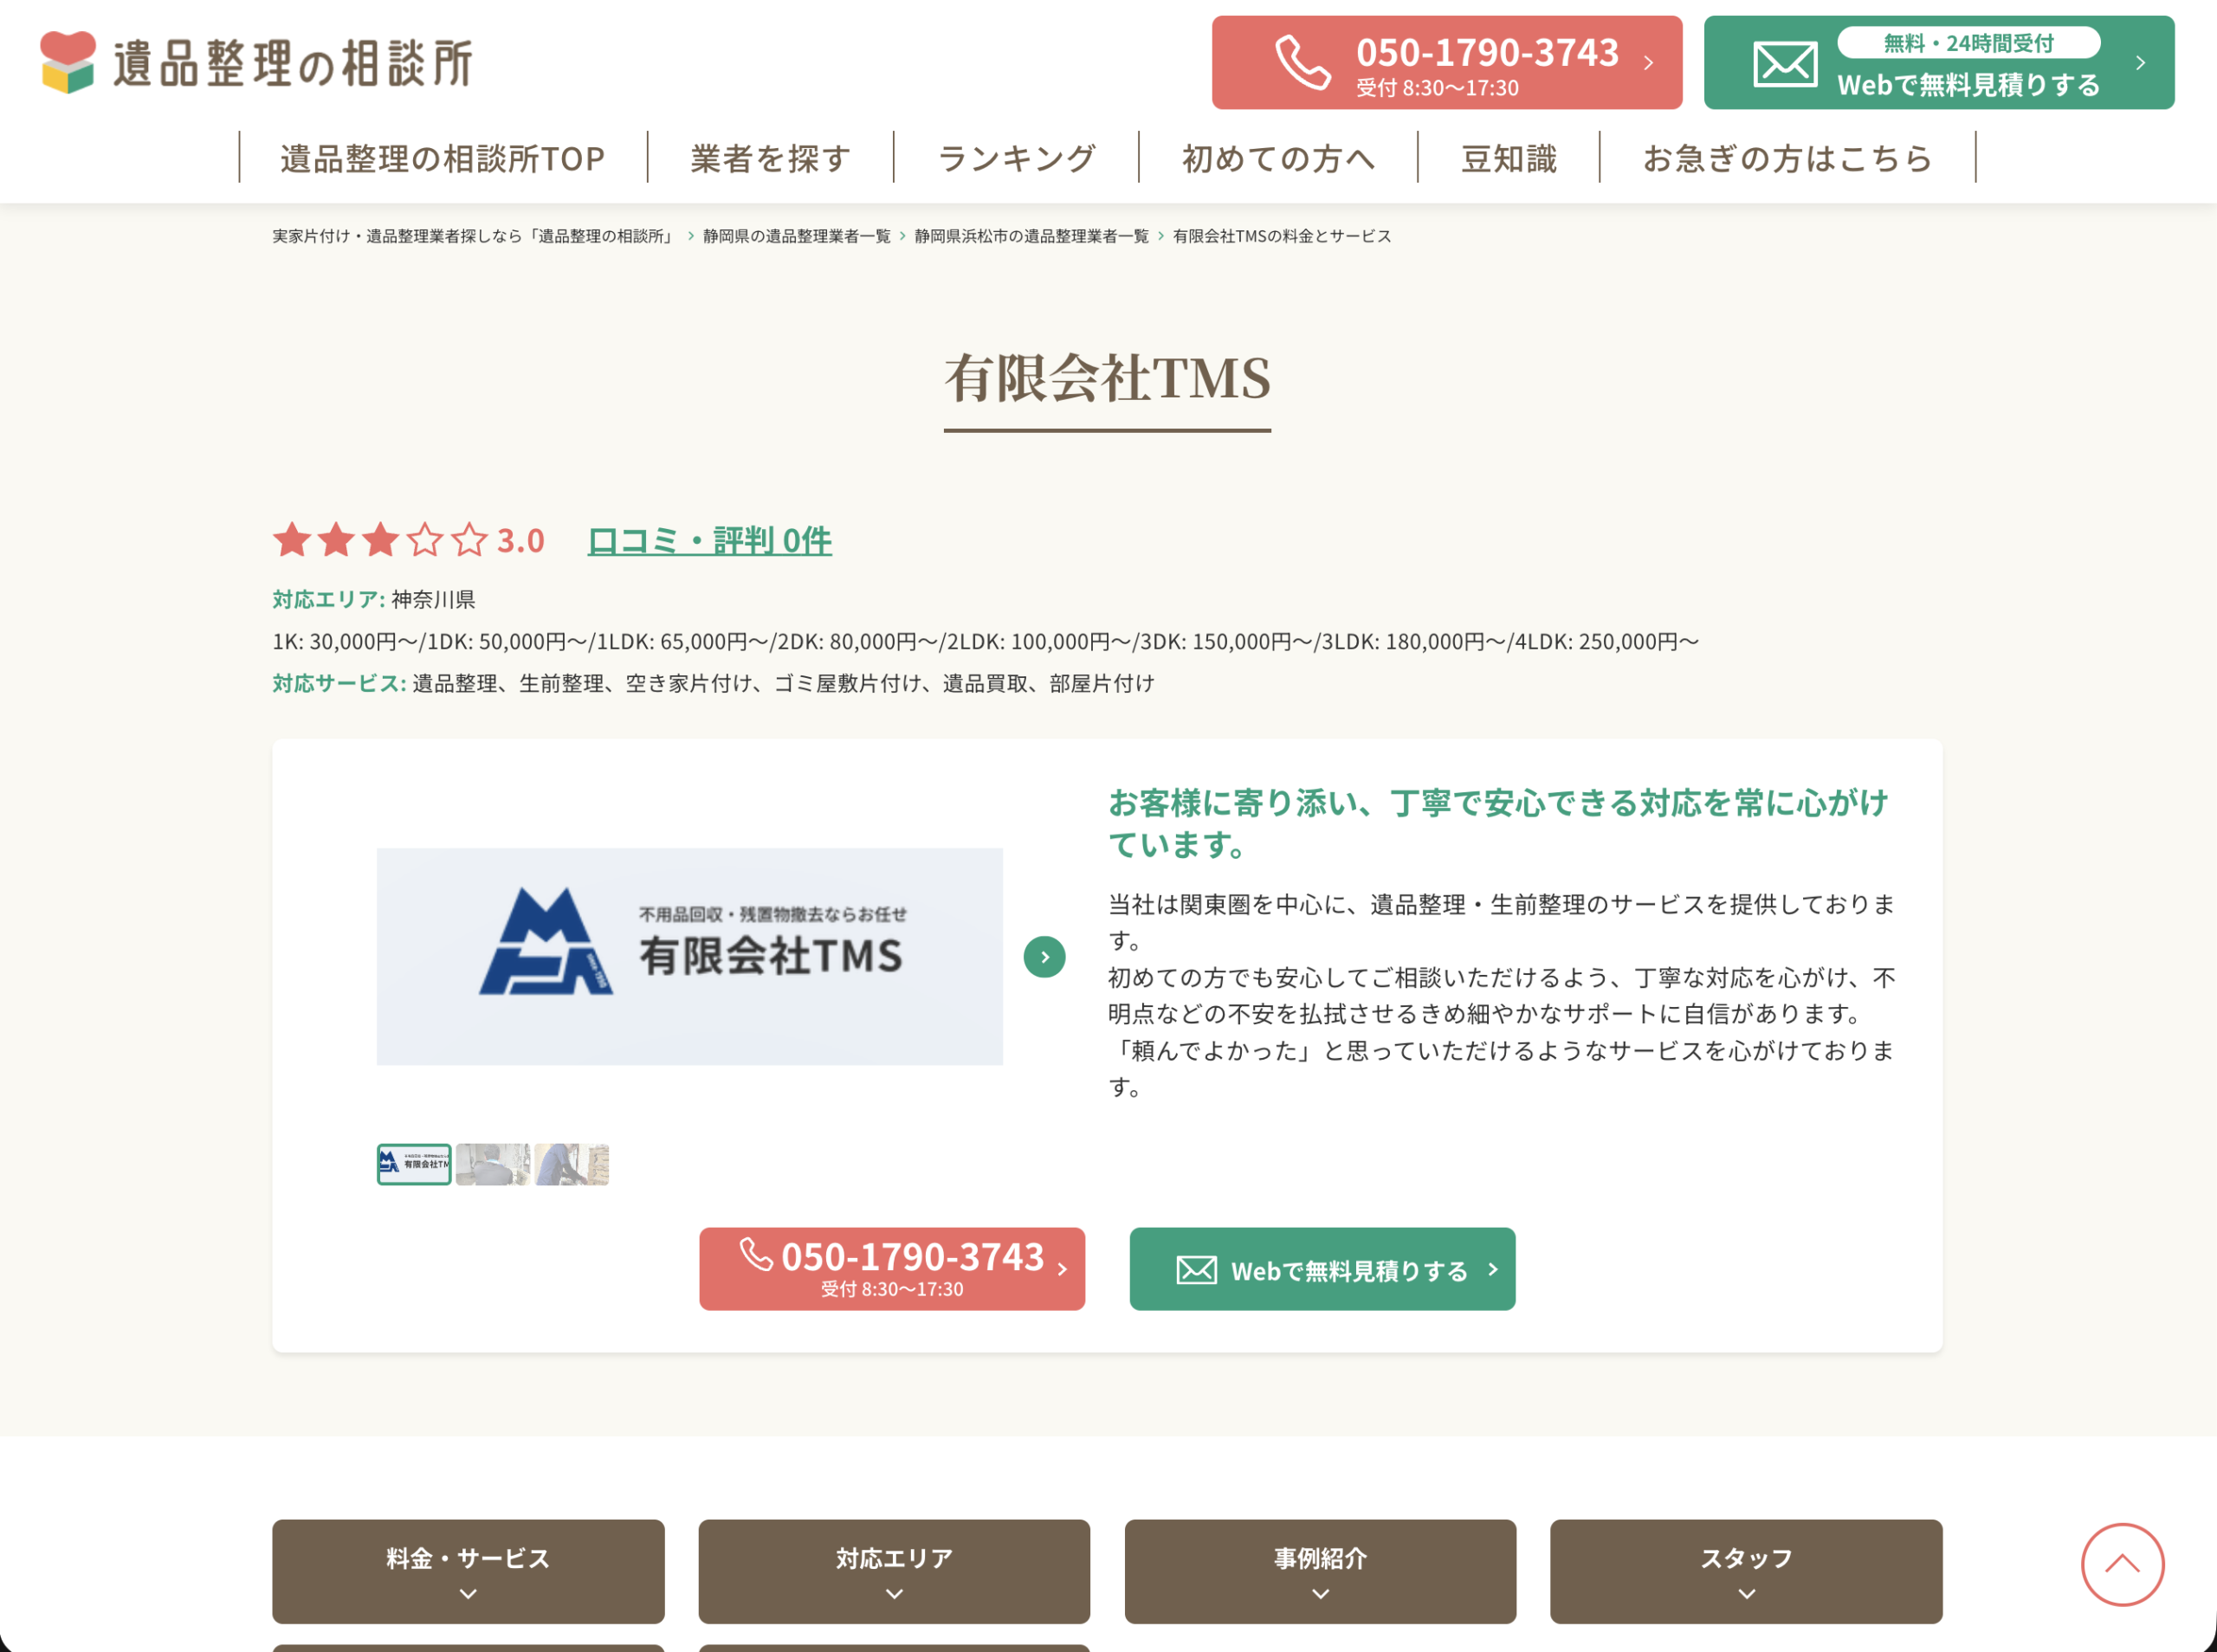Click breadcrumb 静岡県浜松市の遺品整理業者一覧
Image resolution: width=2217 pixels, height=1652 pixels.
[x=1031, y=236]
